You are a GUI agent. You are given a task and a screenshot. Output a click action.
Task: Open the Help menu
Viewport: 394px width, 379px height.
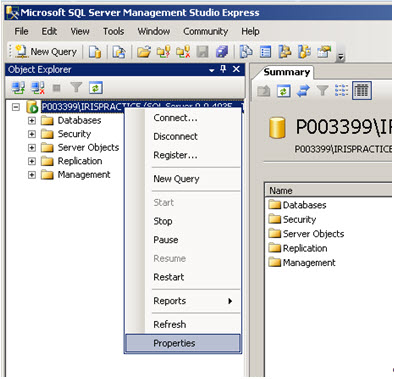coord(250,31)
